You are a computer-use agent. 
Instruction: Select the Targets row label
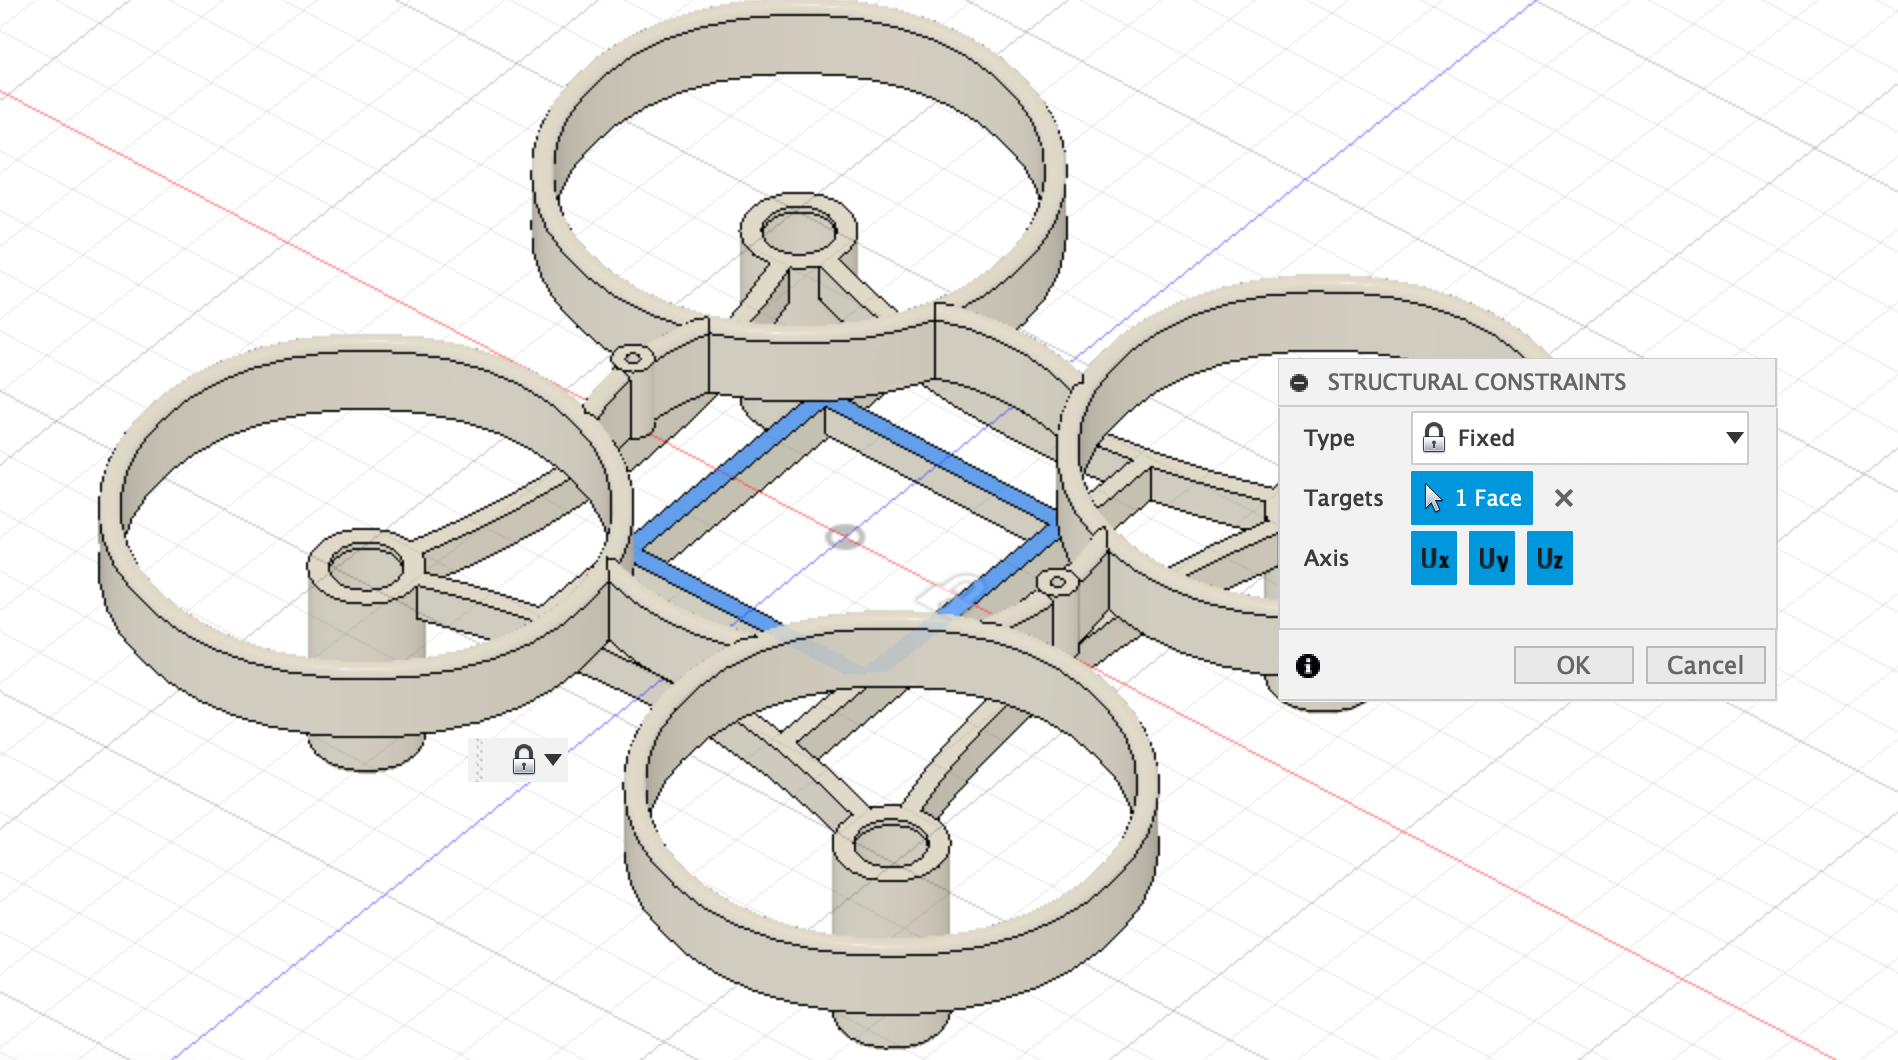pyautogui.click(x=1343, y=498)
